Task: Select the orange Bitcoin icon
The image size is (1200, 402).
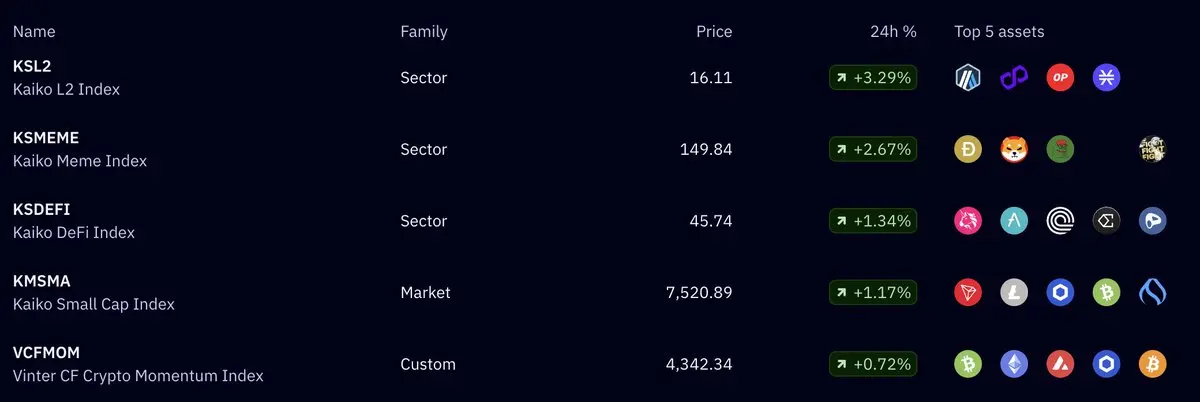Action: pyautogui.click(x=1152, y=364)
